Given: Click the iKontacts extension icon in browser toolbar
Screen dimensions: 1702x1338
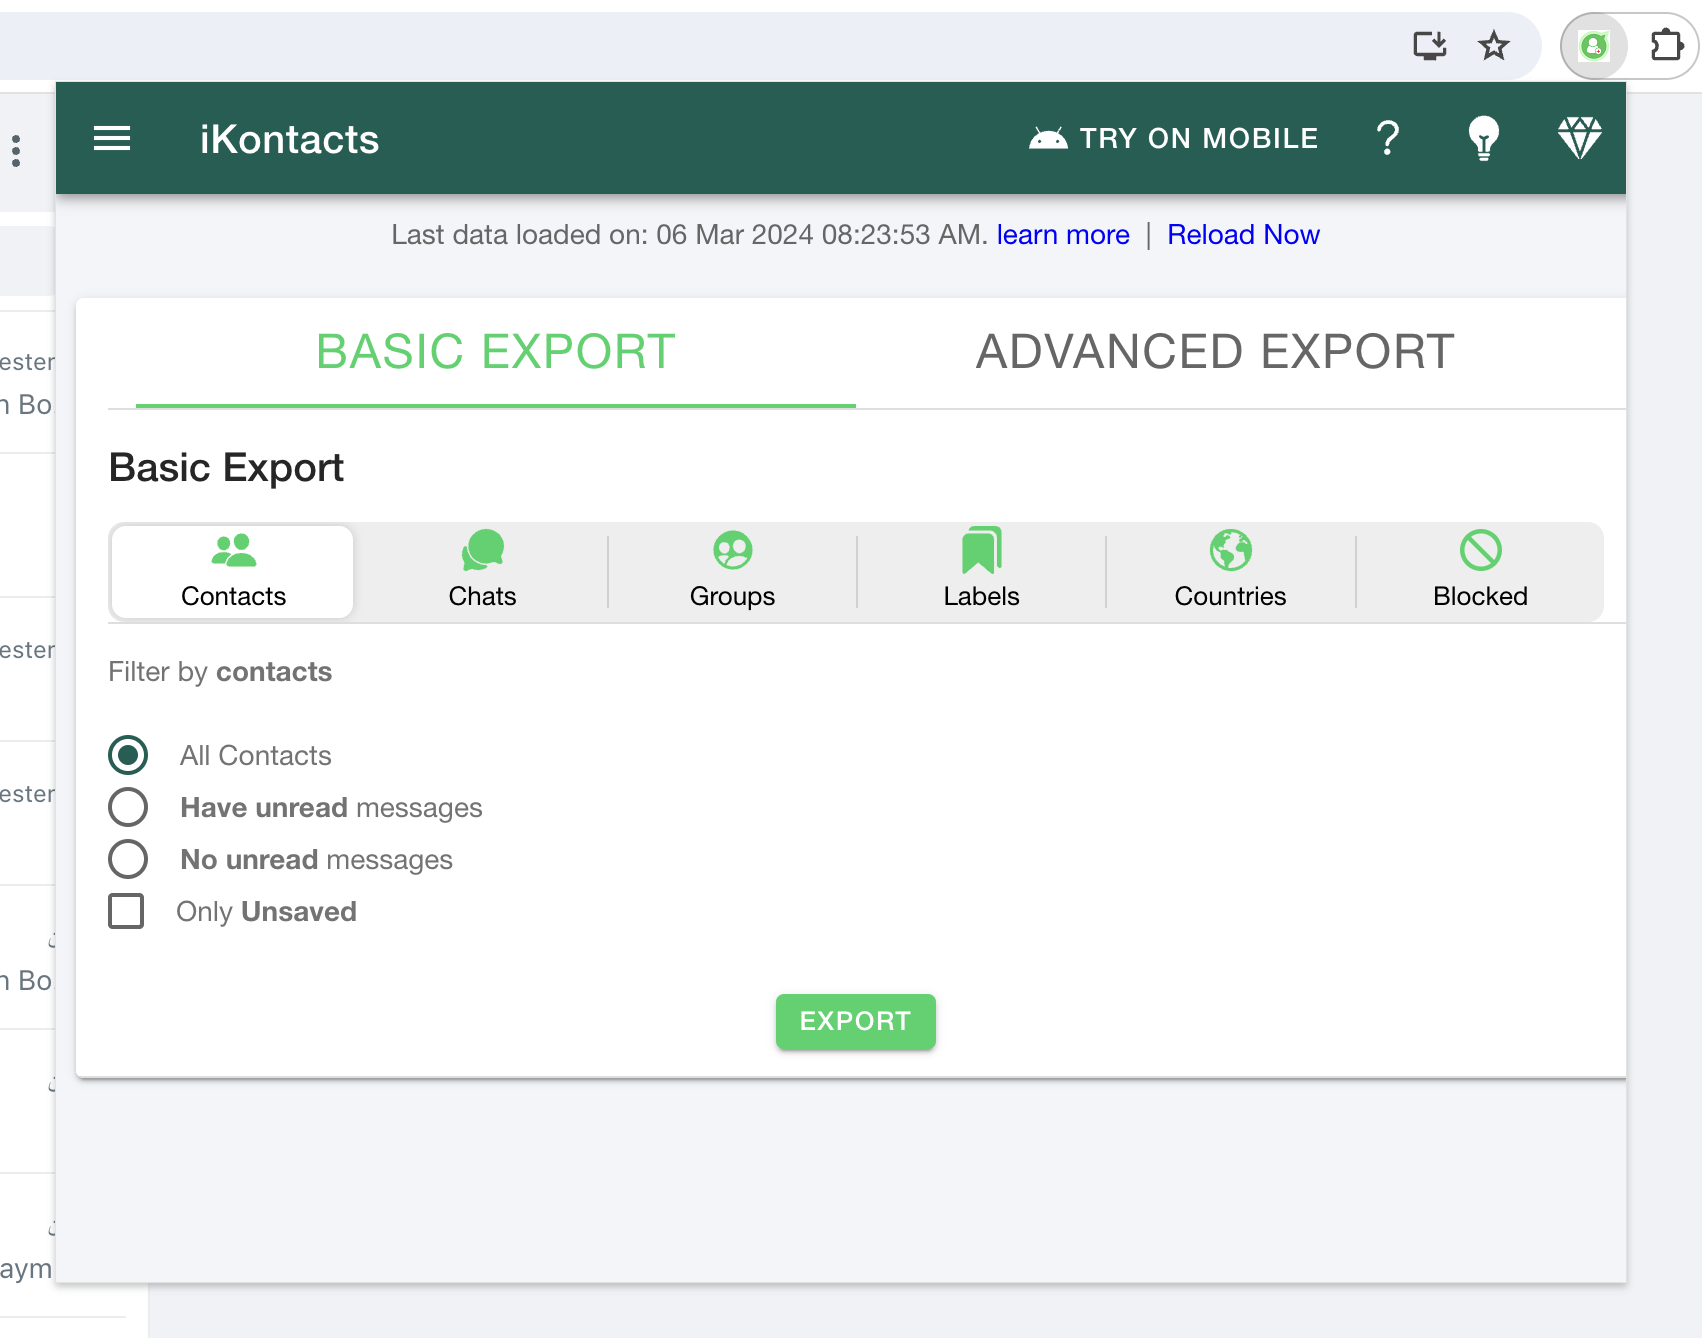Looking at the screenshot, I should pyautogui.click(x=1594, y=46).
